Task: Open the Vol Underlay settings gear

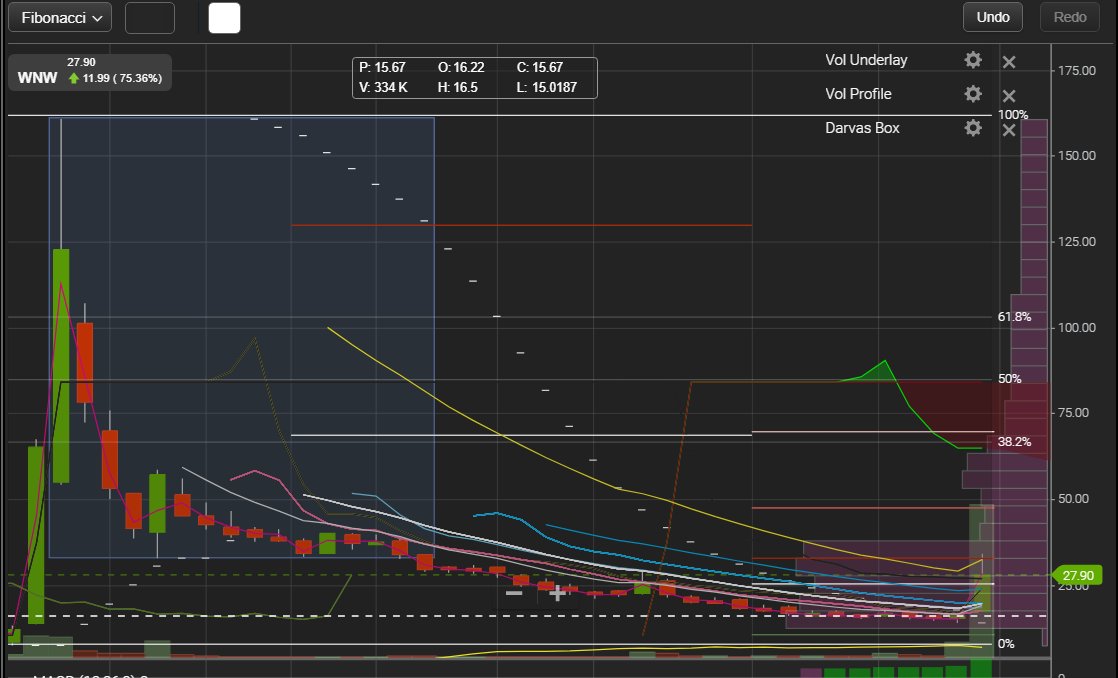Action: (972, 60)
